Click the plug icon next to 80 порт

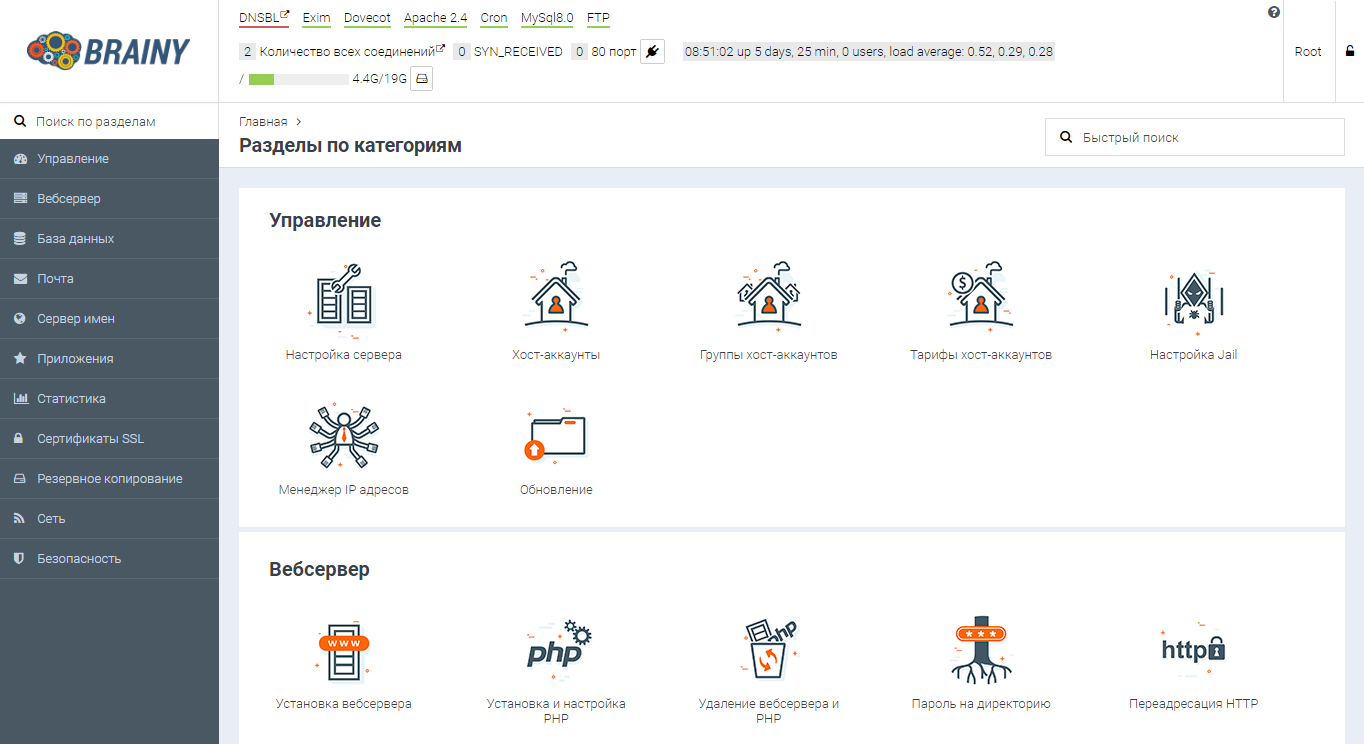point(652,51)
